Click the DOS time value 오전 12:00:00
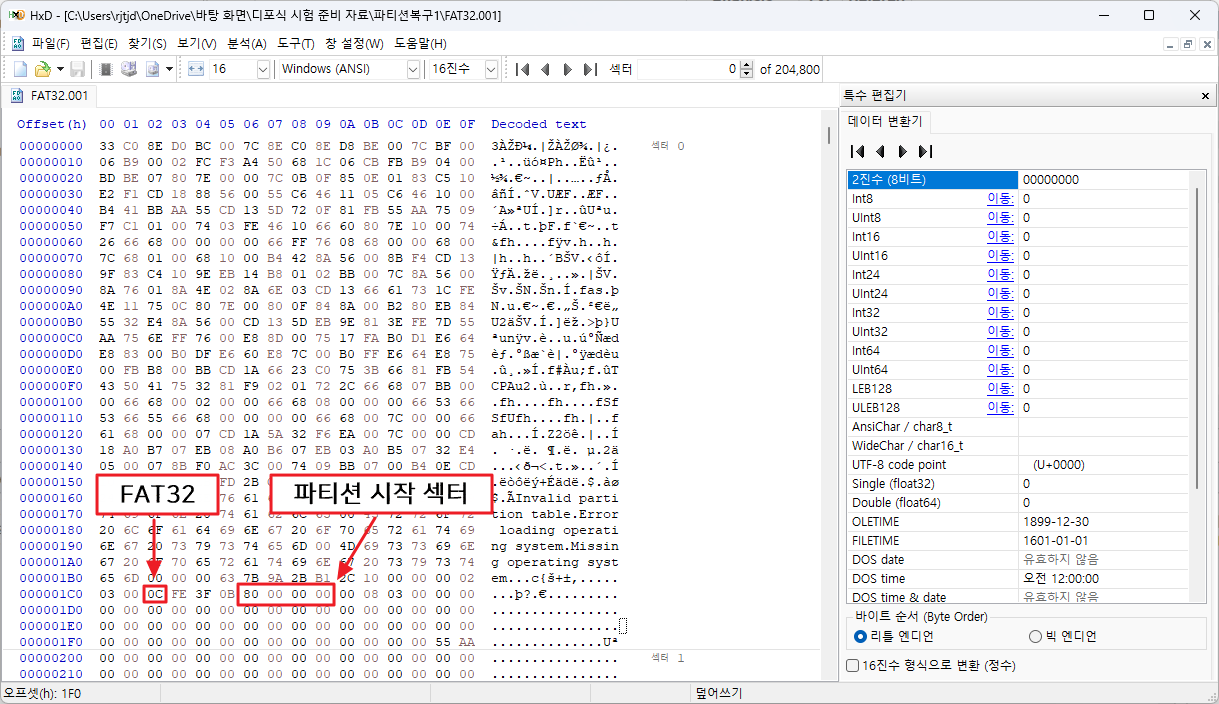Screen dimensions: 1219x704 tap(1063, 579)
